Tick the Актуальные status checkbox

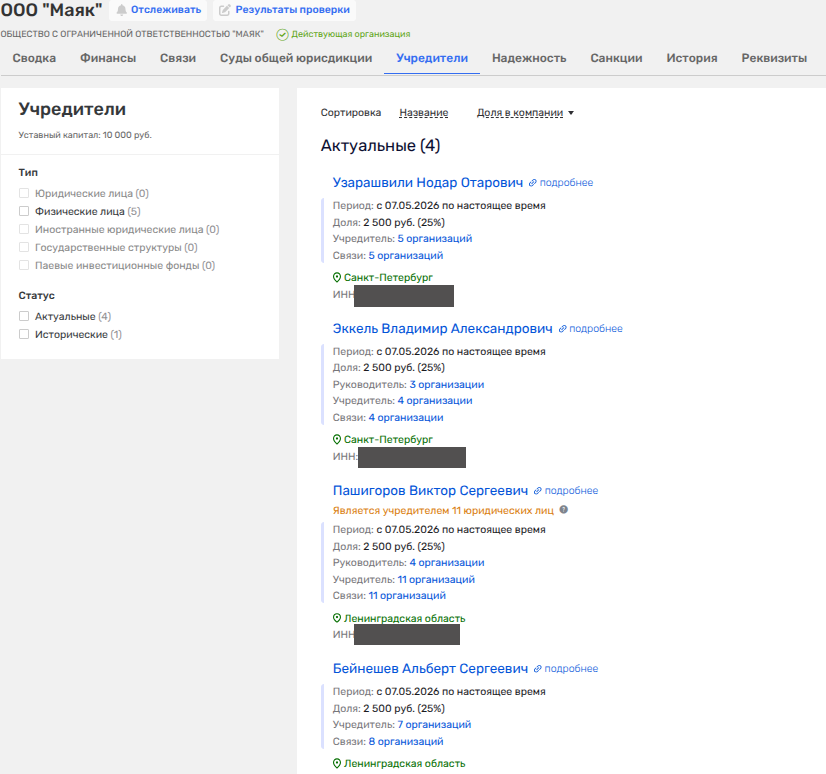24,316
